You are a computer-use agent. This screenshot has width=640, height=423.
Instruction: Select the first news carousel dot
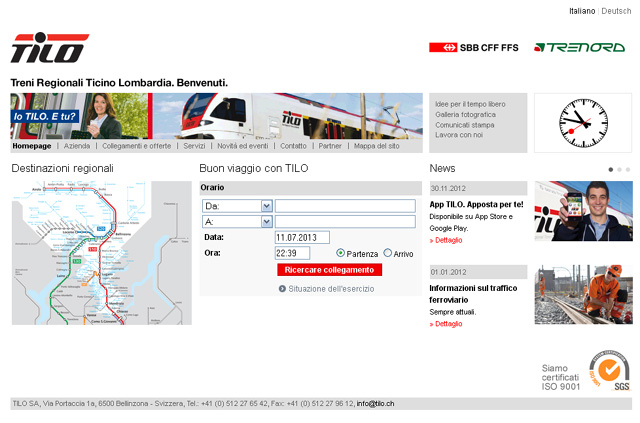pos(610,169)
